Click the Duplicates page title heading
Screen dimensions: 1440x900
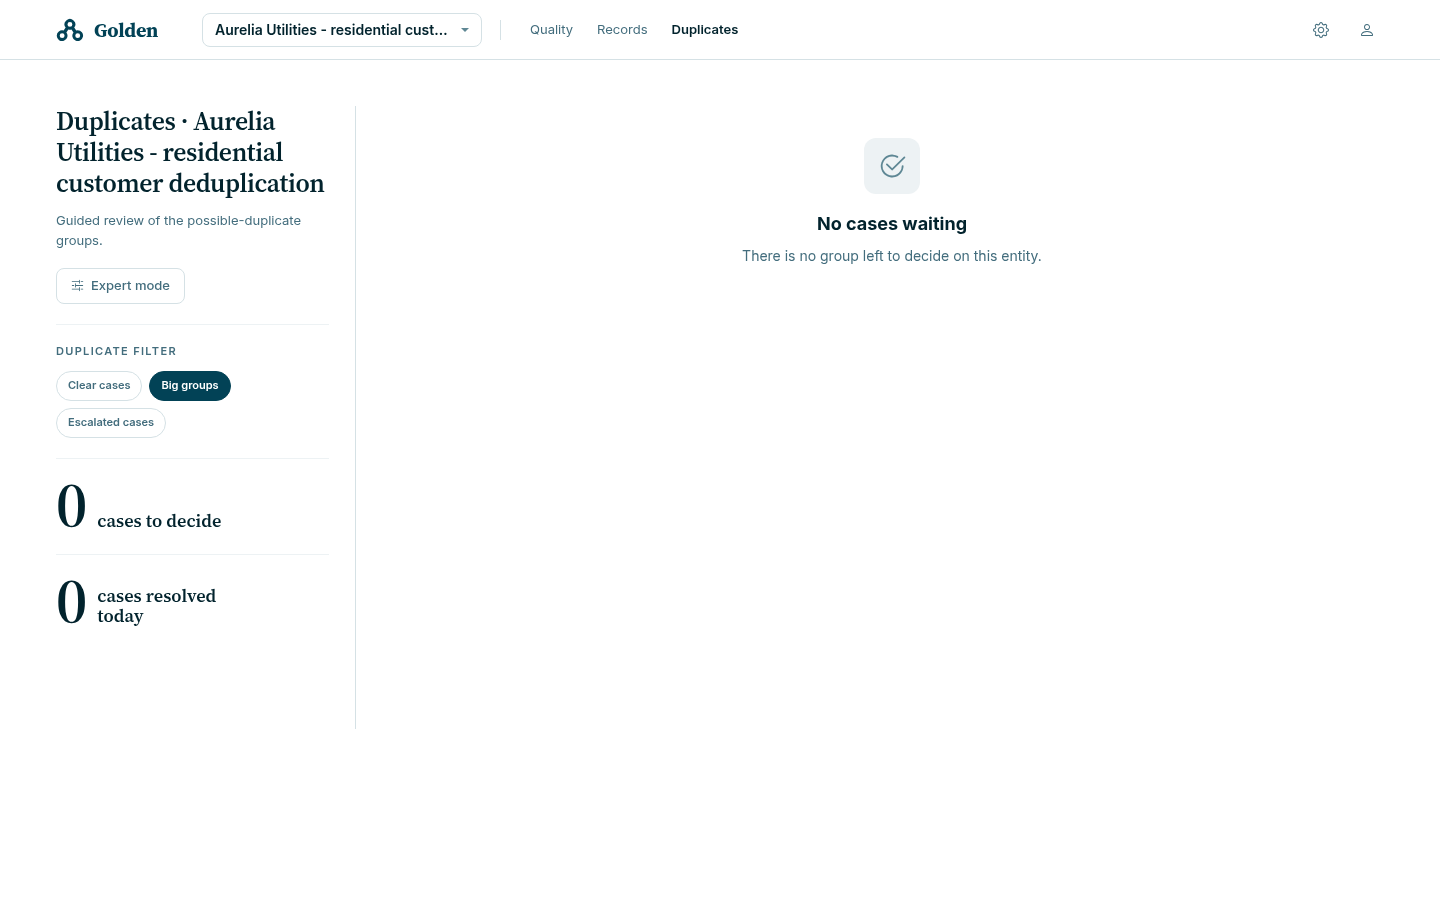pyautogui.click(x=190, y=152)
